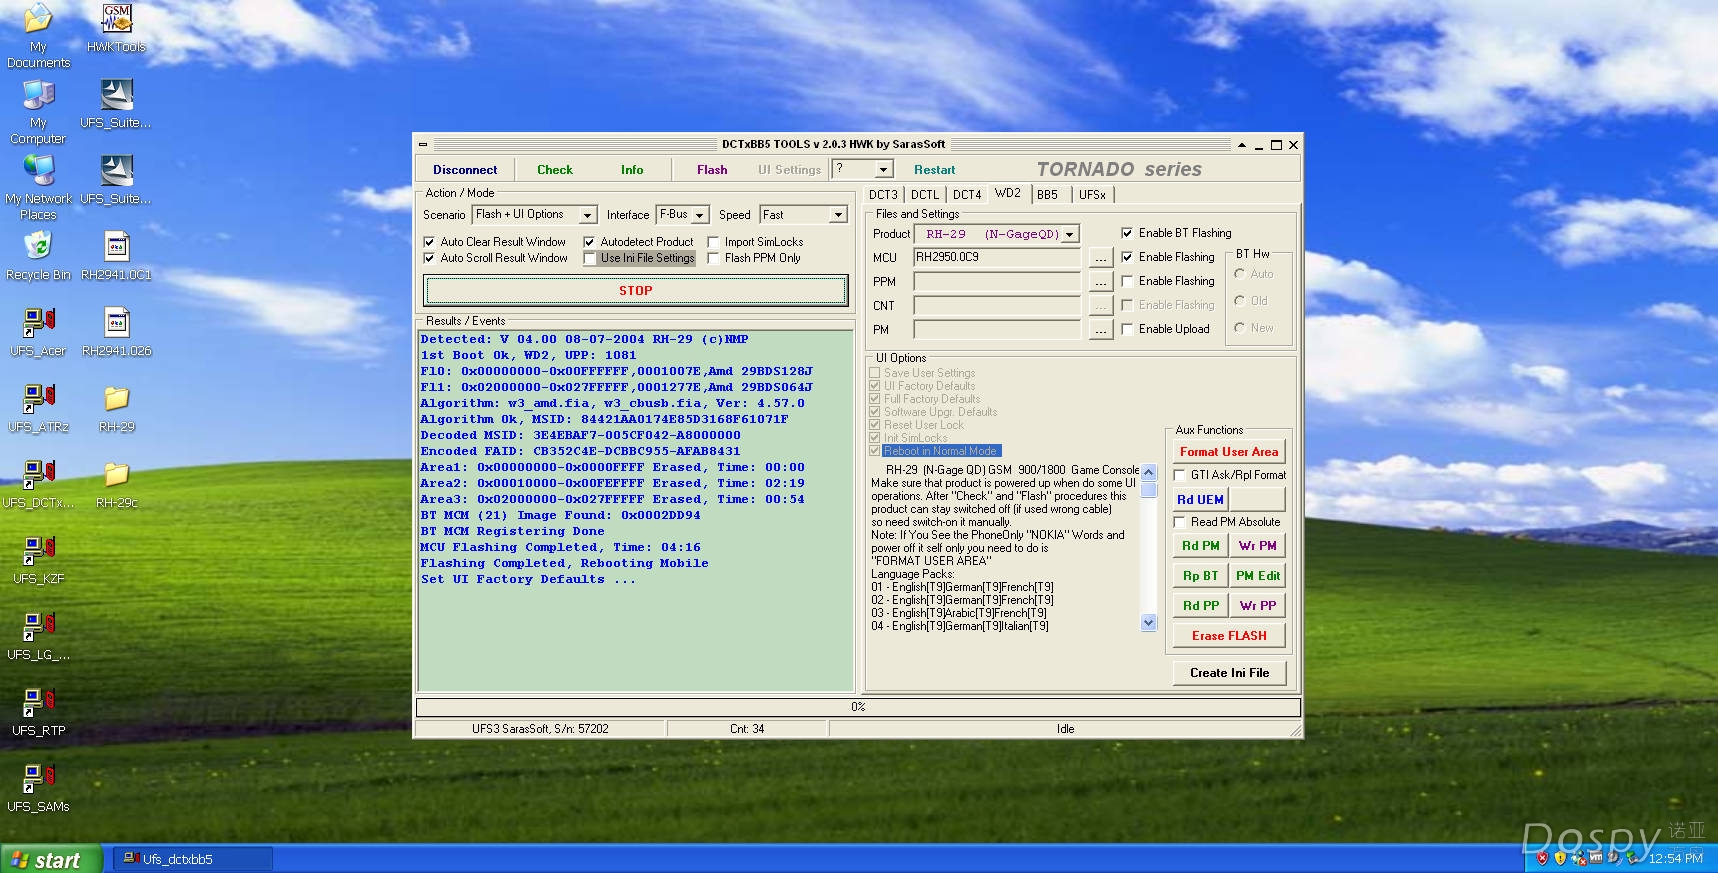
Task: Open the UFS_Acer shortcut
Action: pos(38,331)
